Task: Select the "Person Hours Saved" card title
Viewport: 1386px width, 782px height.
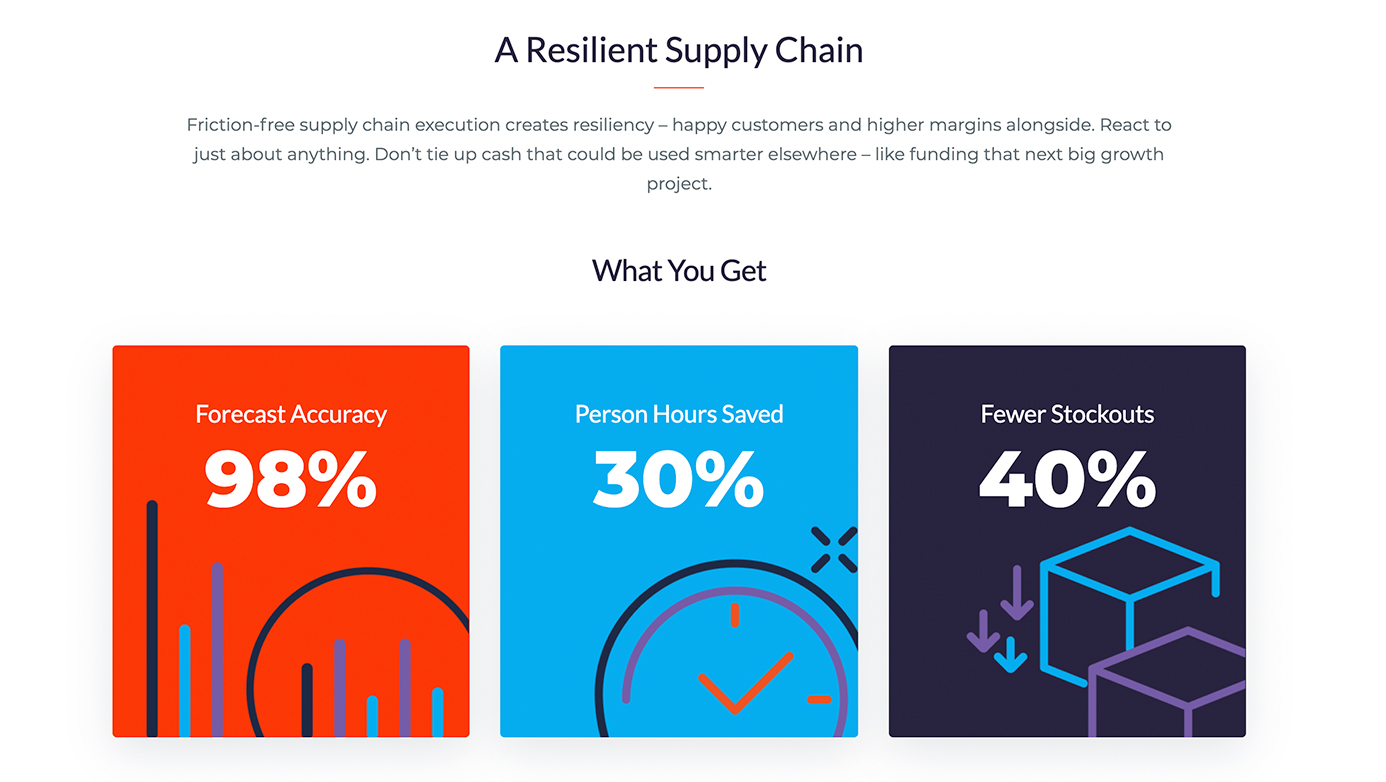Action: pos(679,414)
